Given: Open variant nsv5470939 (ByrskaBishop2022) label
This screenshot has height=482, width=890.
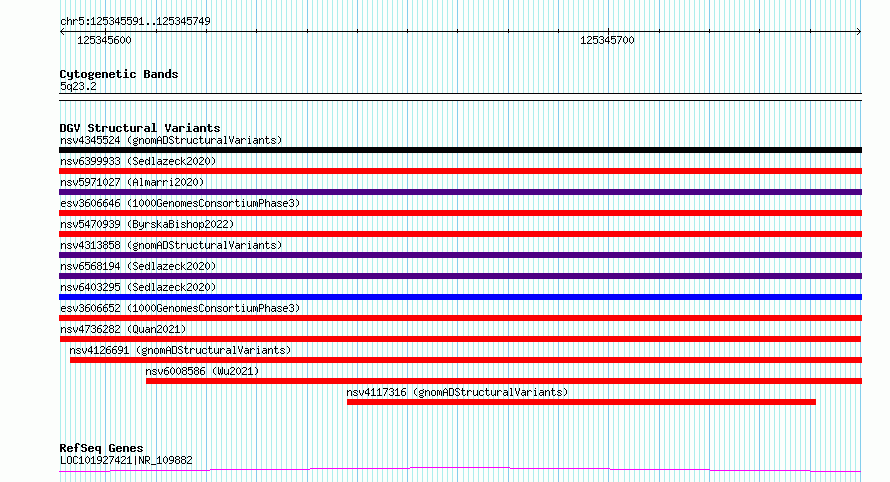Looking at the screenshot, I should pyautogui.click(x=147, y=224).
